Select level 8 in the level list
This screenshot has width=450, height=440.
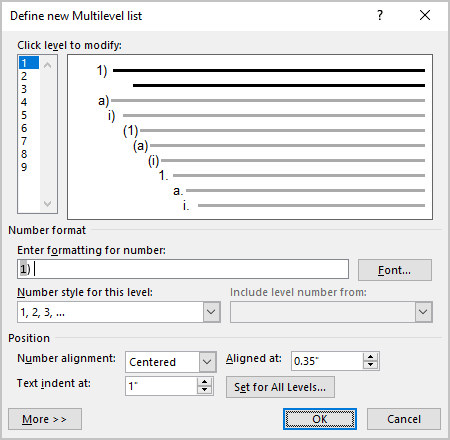[29, 154]
